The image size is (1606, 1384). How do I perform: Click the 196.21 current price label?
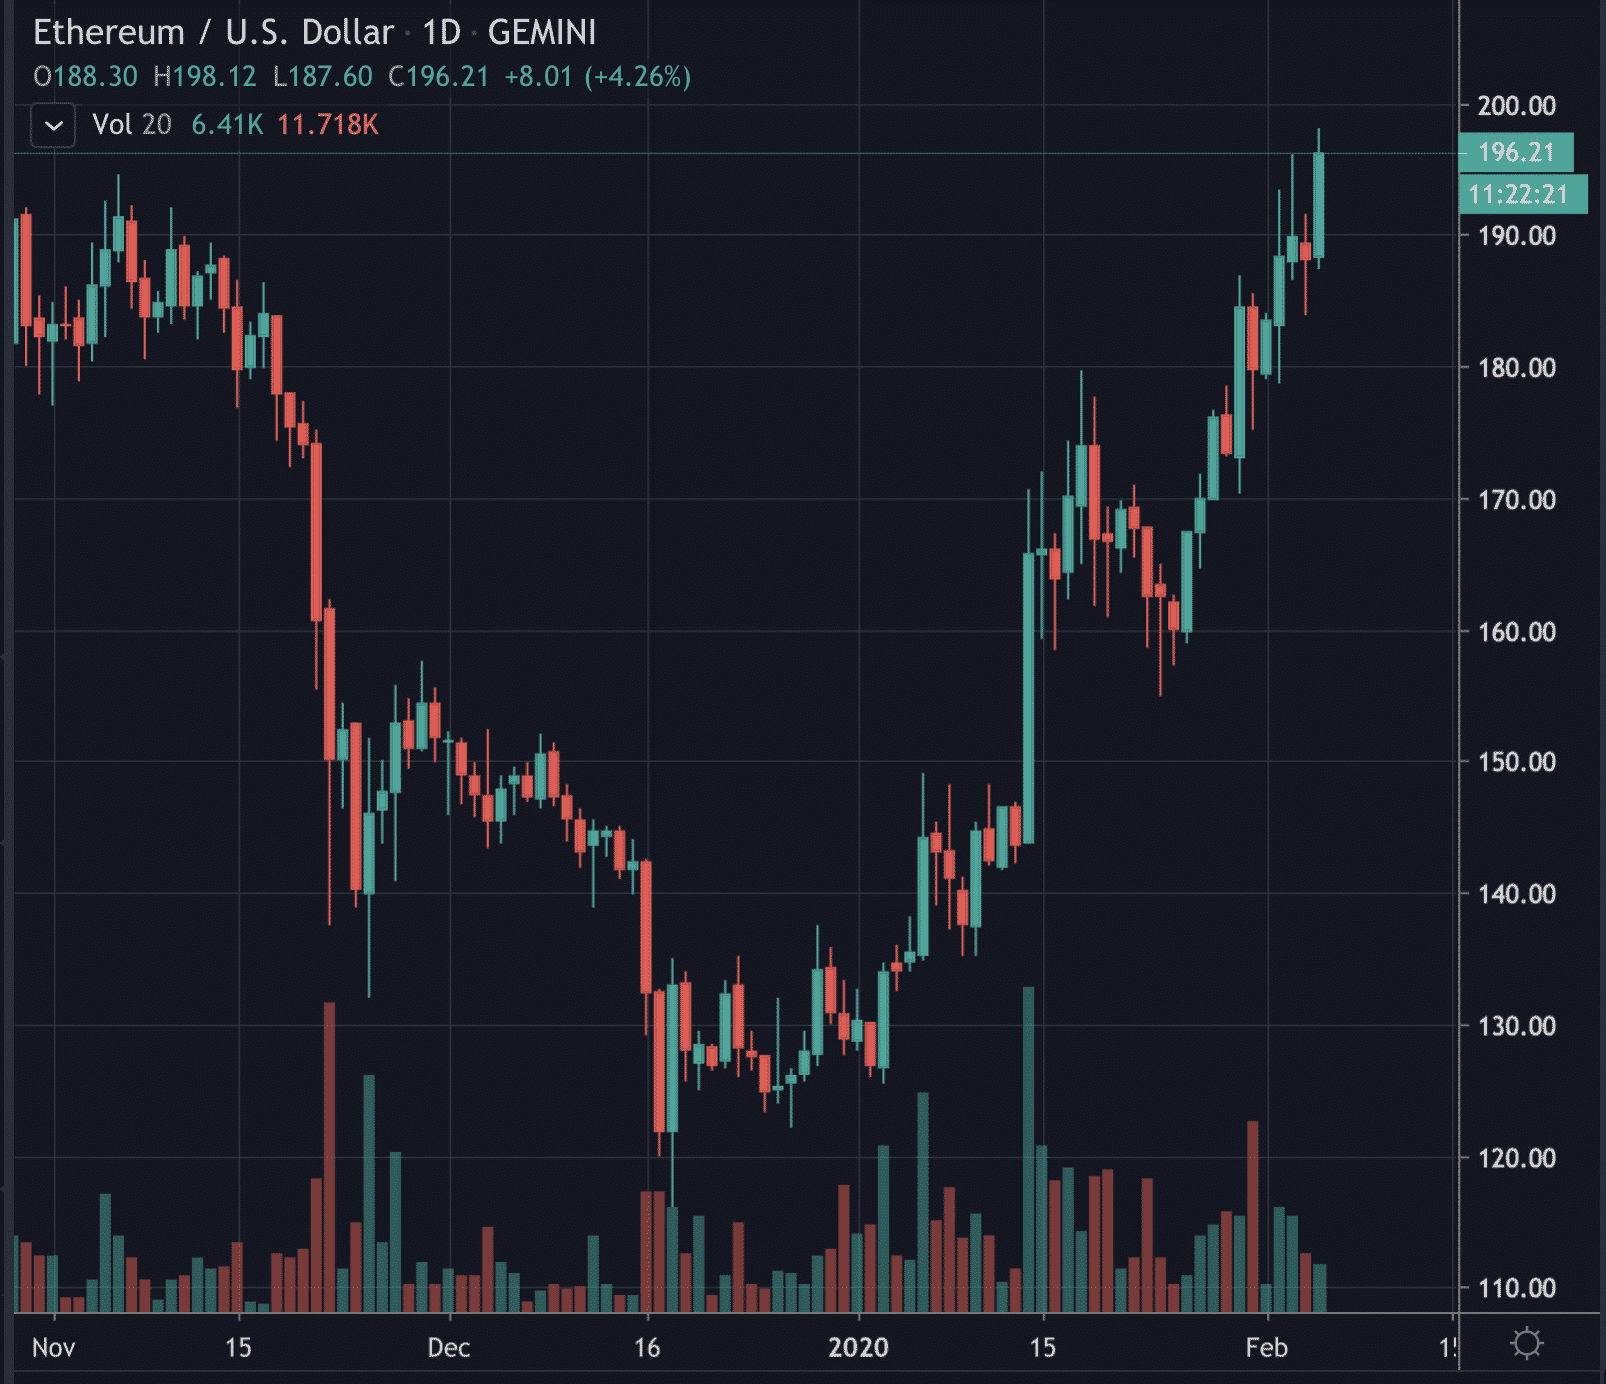[1516, 153]
